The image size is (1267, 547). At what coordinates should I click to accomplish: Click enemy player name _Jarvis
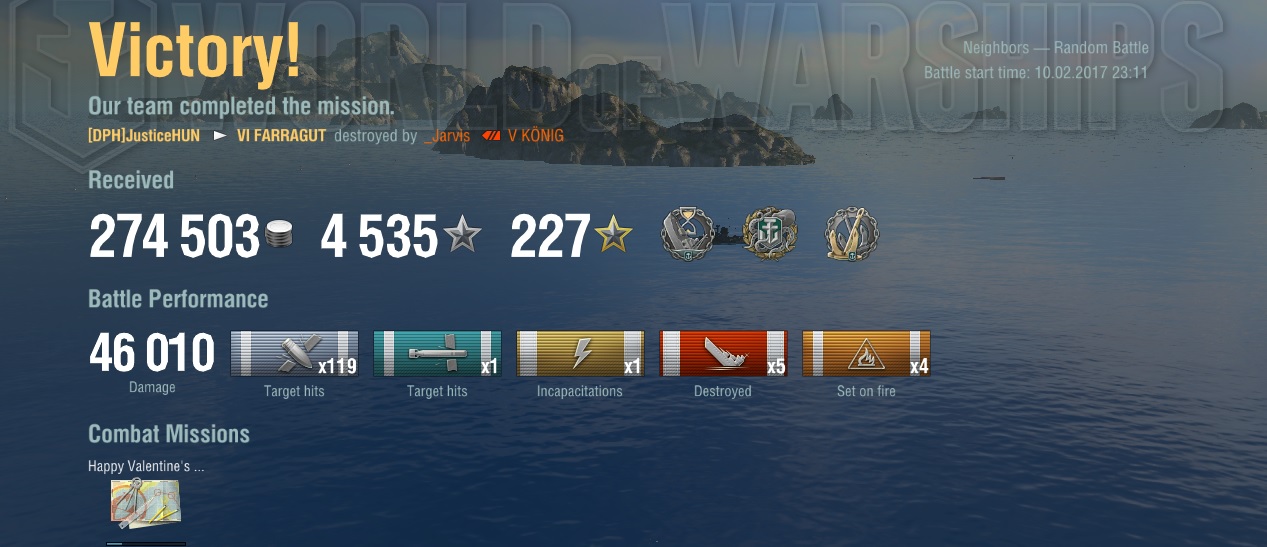click(447, 136)
